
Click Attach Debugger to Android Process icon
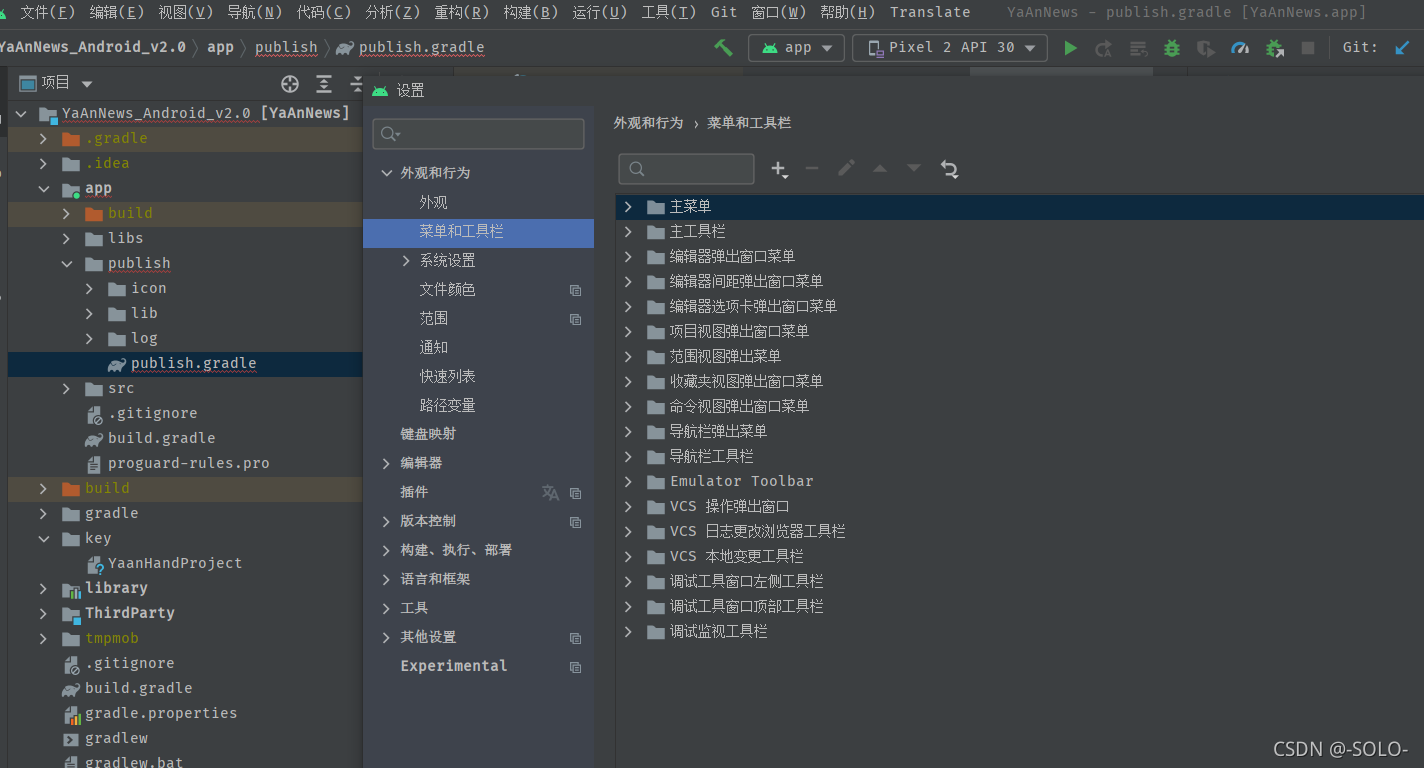[x=1274, y=48]
